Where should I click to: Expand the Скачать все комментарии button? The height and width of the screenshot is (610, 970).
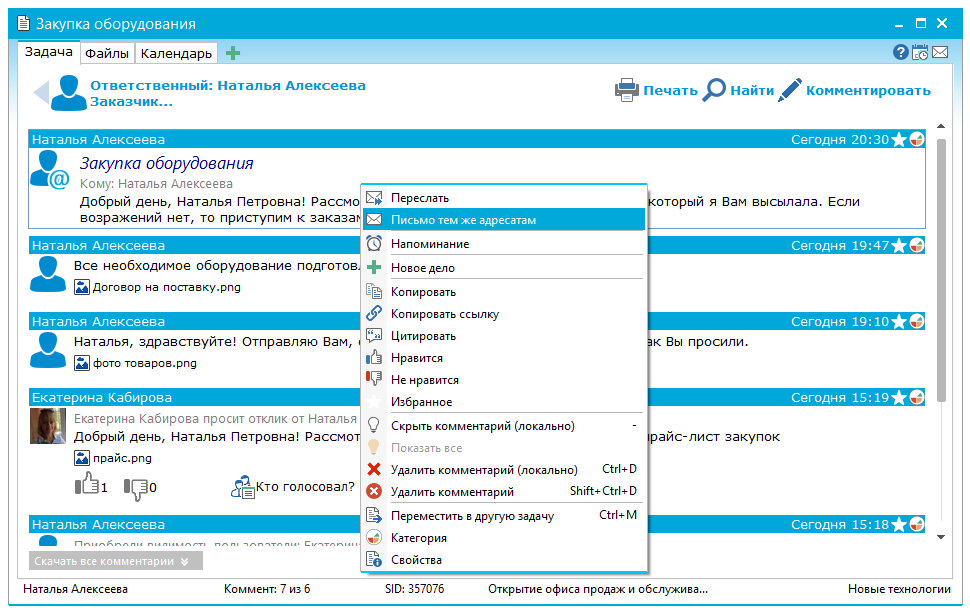pyautogui.click(x=116, y=561)
